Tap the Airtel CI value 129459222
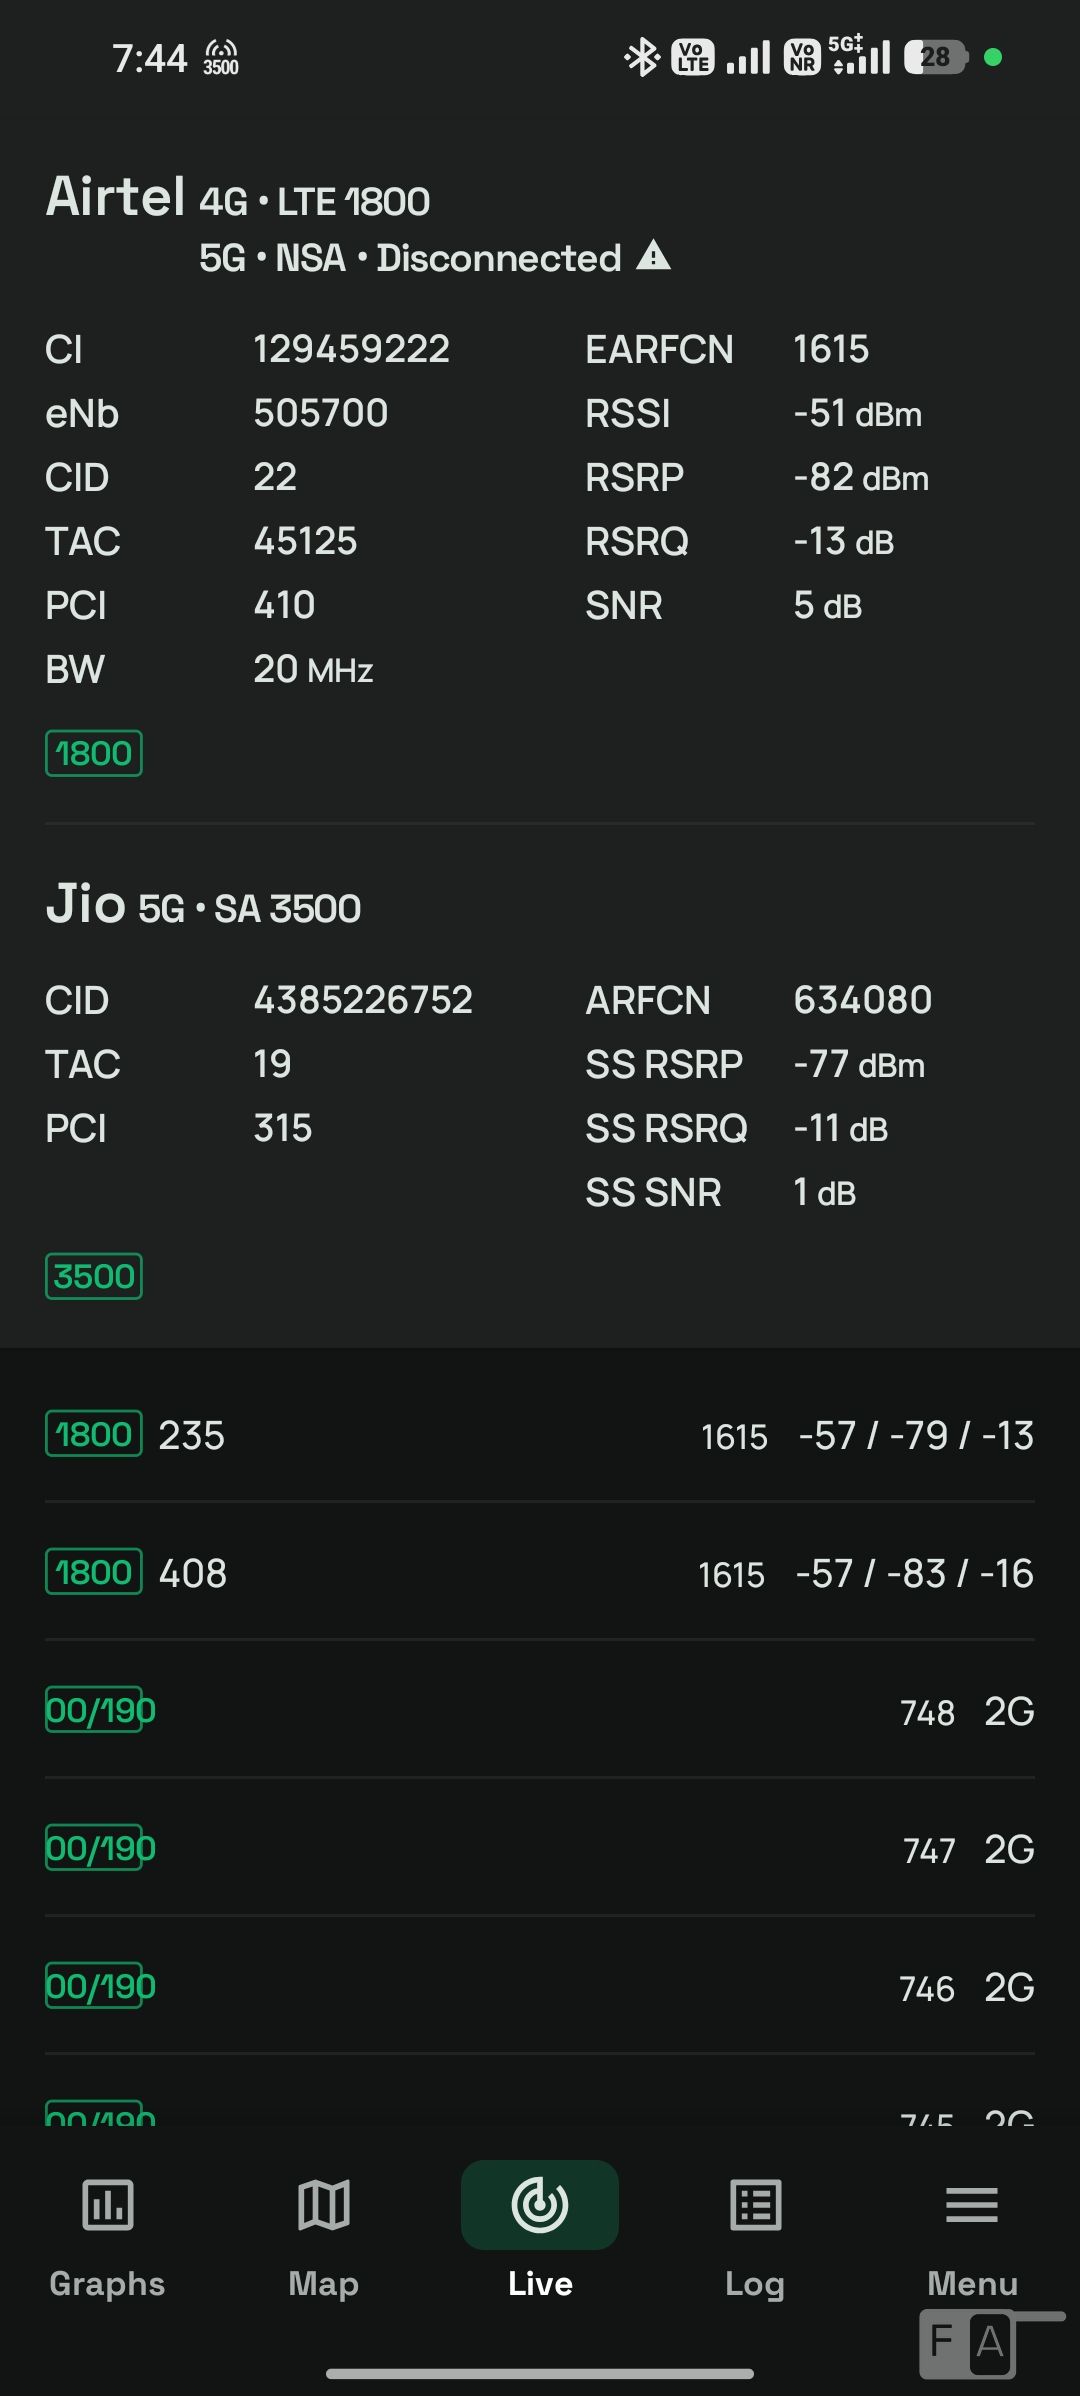 [351, 349]
